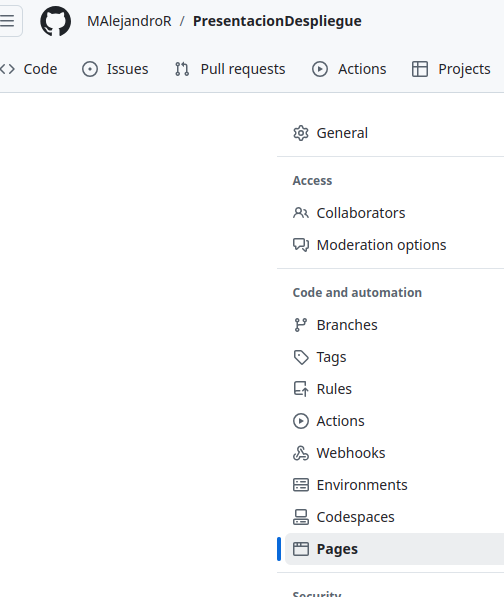Click the Rules icon in sidebar

click(301, 389)
